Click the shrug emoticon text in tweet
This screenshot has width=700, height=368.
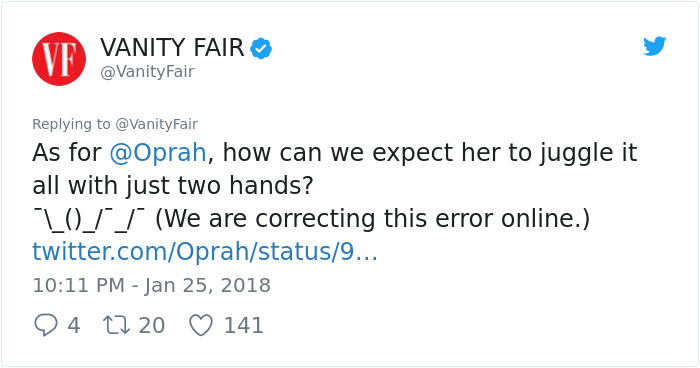(x=89, y=219)
